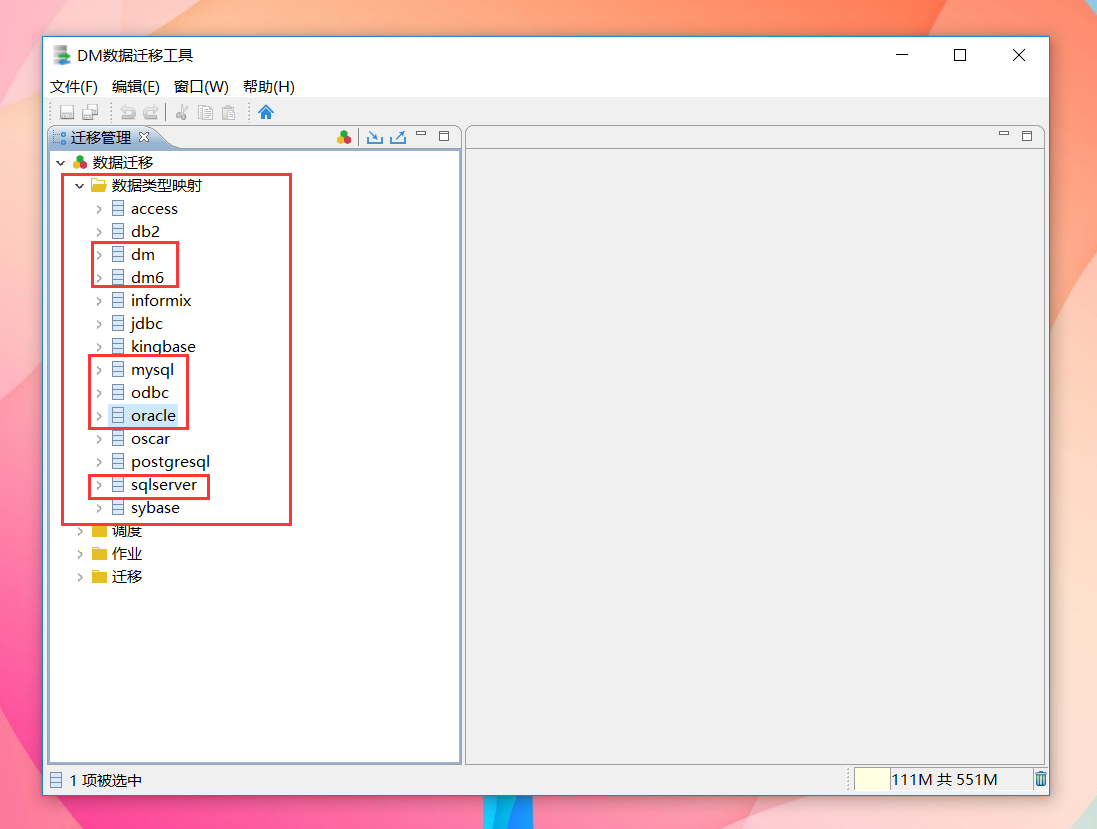Image resolution: width=1097 pixels, height=829 pixels.
Task: Click the Copy toolbar icon
Action: click(x=206, y=113)
